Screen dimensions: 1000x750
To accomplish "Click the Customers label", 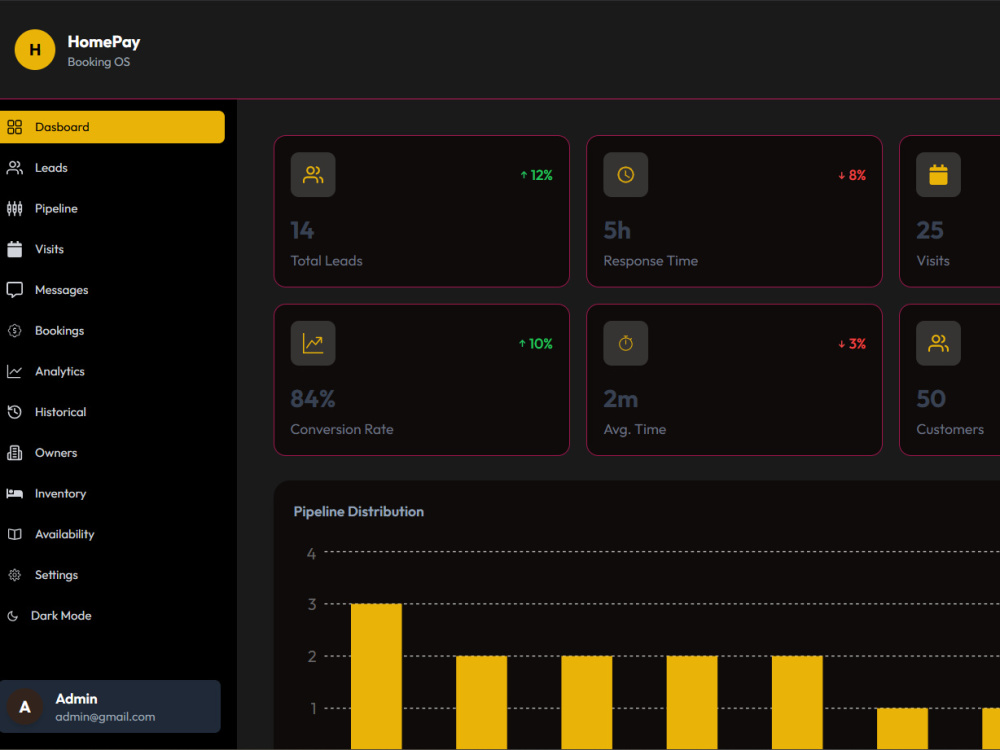I will pos(950,429).
